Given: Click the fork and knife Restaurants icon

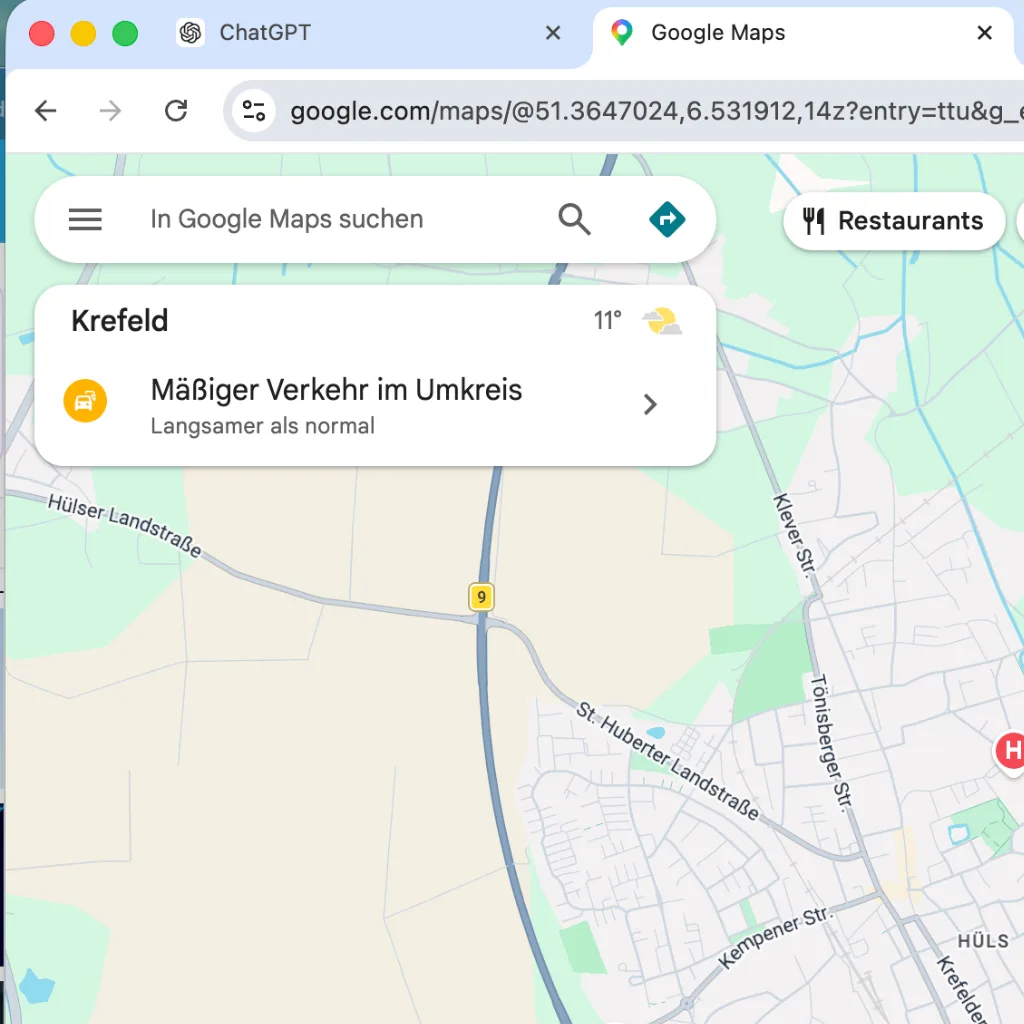Looking at the screenshot, I should coord(814,220).
